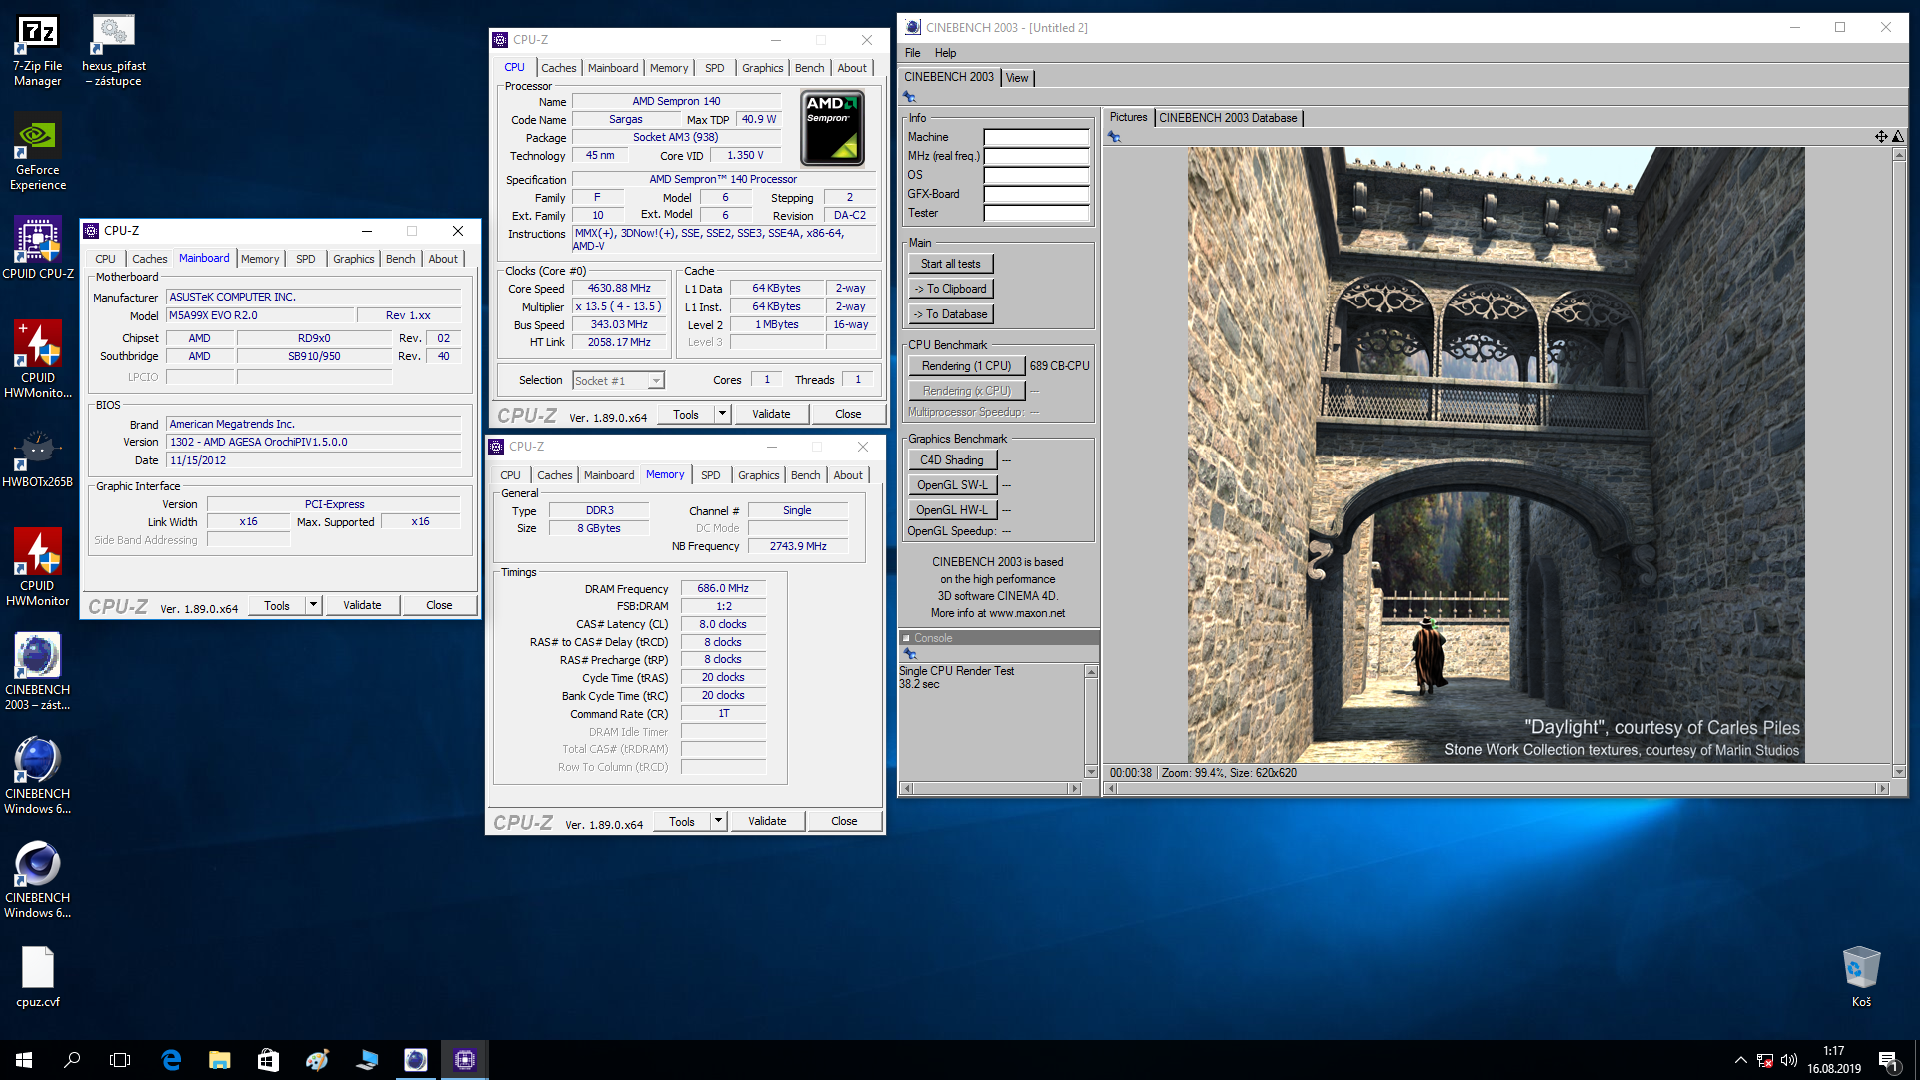The image size is (1920, 1080).
Task: Click To Database button
Action: pos(950,314)
